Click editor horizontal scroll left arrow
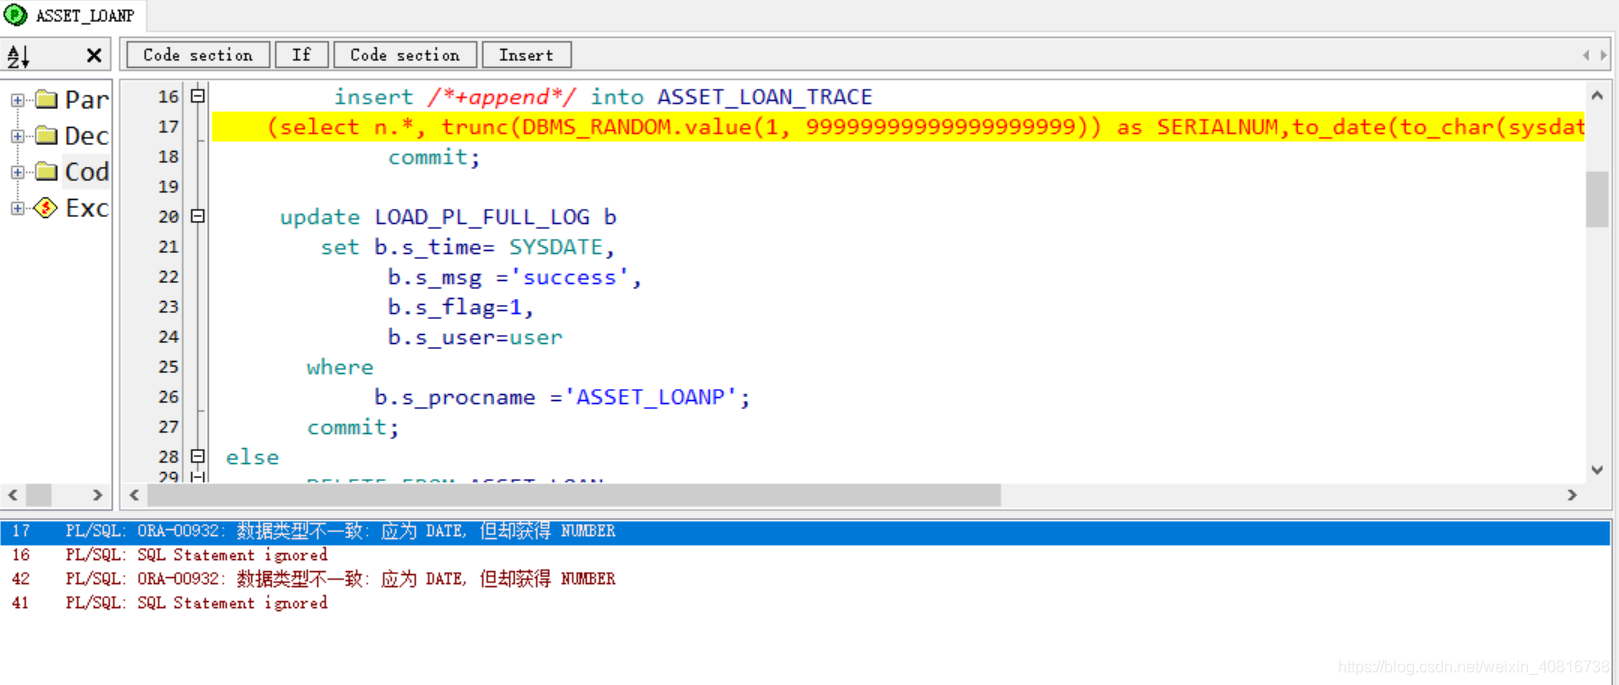The image size is (1619, 685). pos(134,495)
